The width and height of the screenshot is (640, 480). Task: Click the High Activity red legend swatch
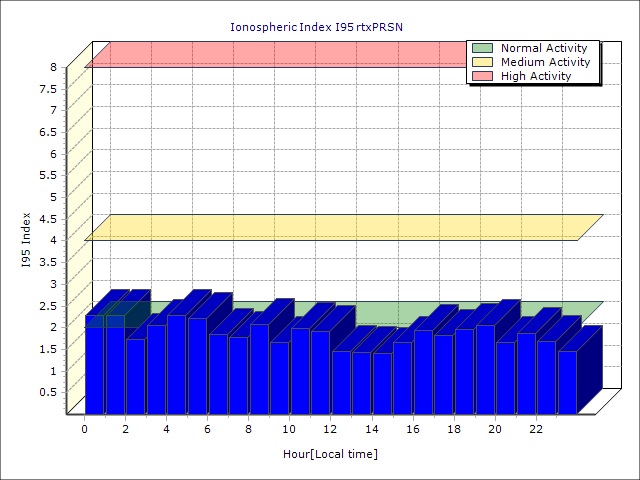click(482, 76)
